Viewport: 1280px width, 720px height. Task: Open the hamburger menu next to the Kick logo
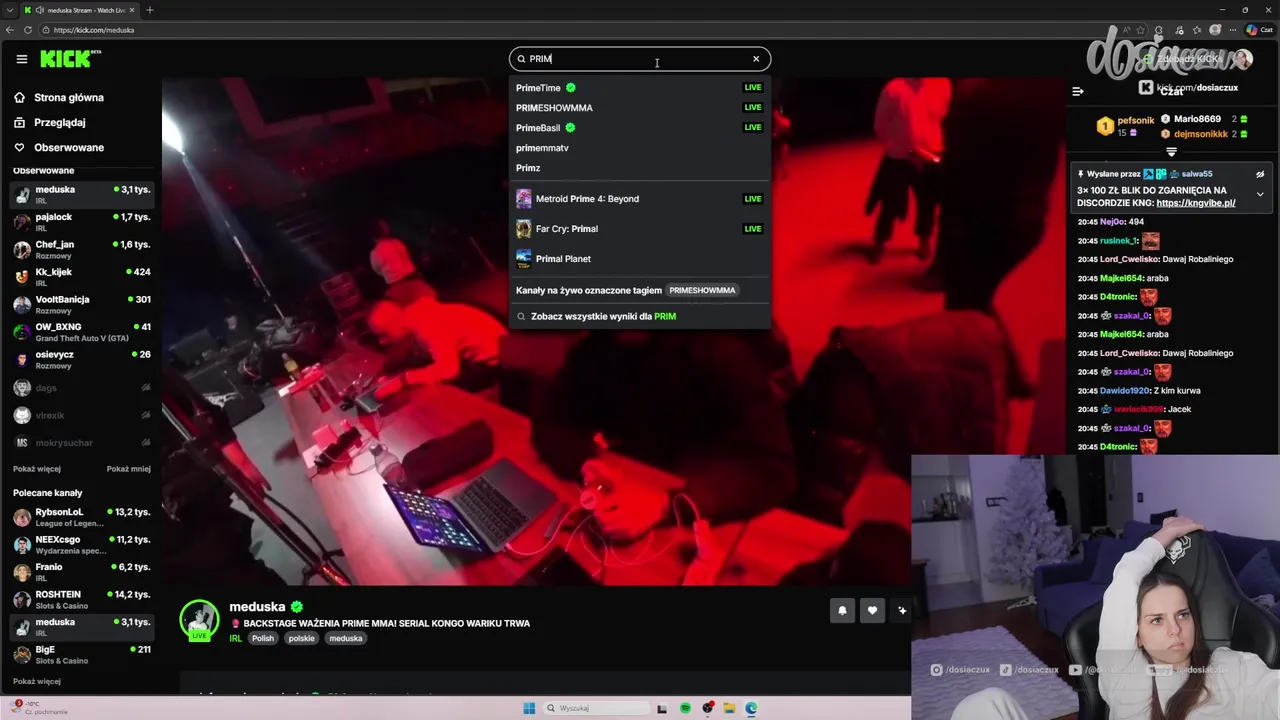tap(22, 59)
